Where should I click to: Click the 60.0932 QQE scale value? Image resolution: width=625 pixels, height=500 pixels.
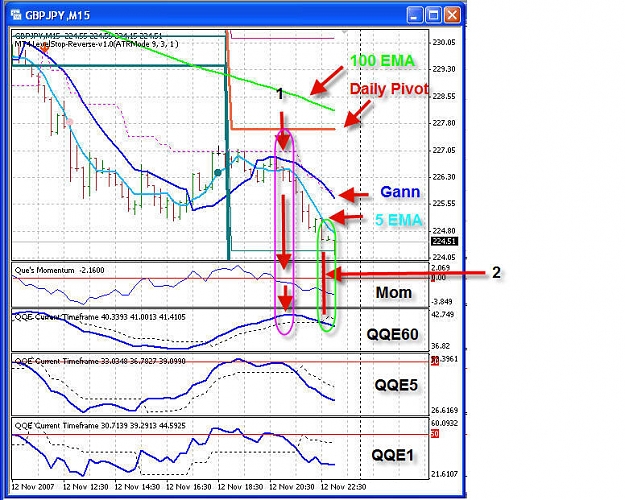click(444, 423)
